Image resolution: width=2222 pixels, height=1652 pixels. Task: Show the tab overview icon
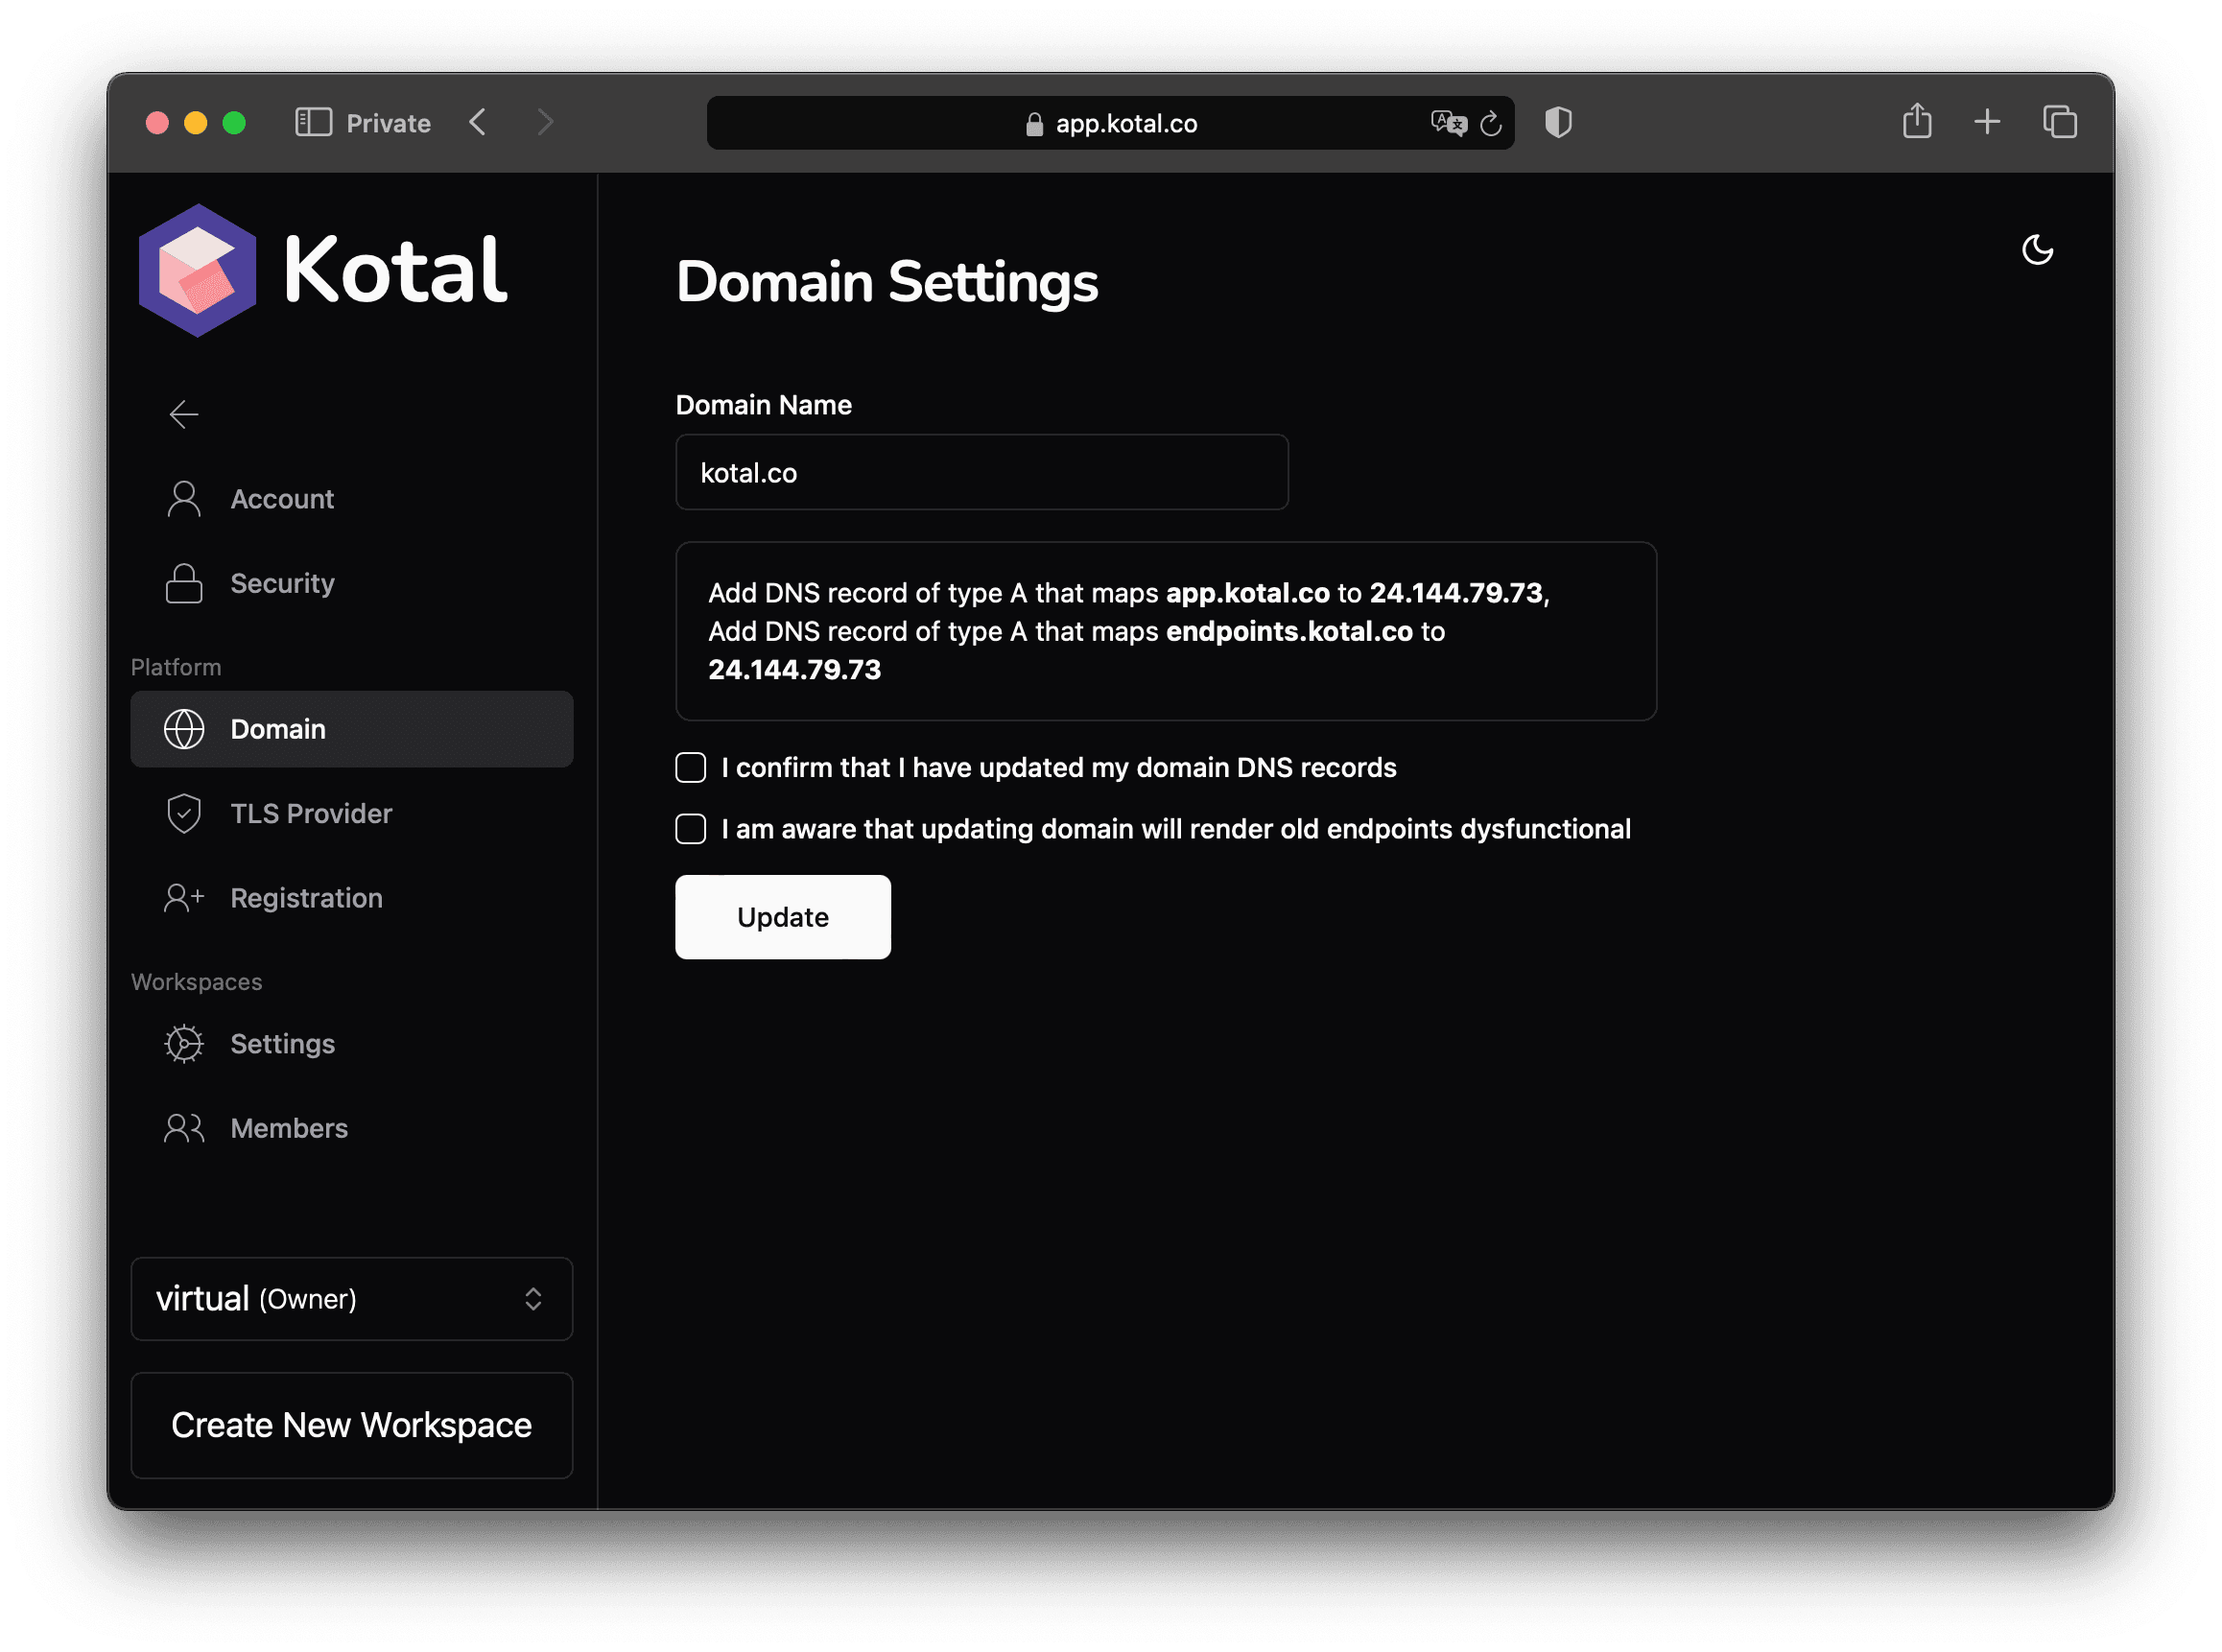point(2060,122)
